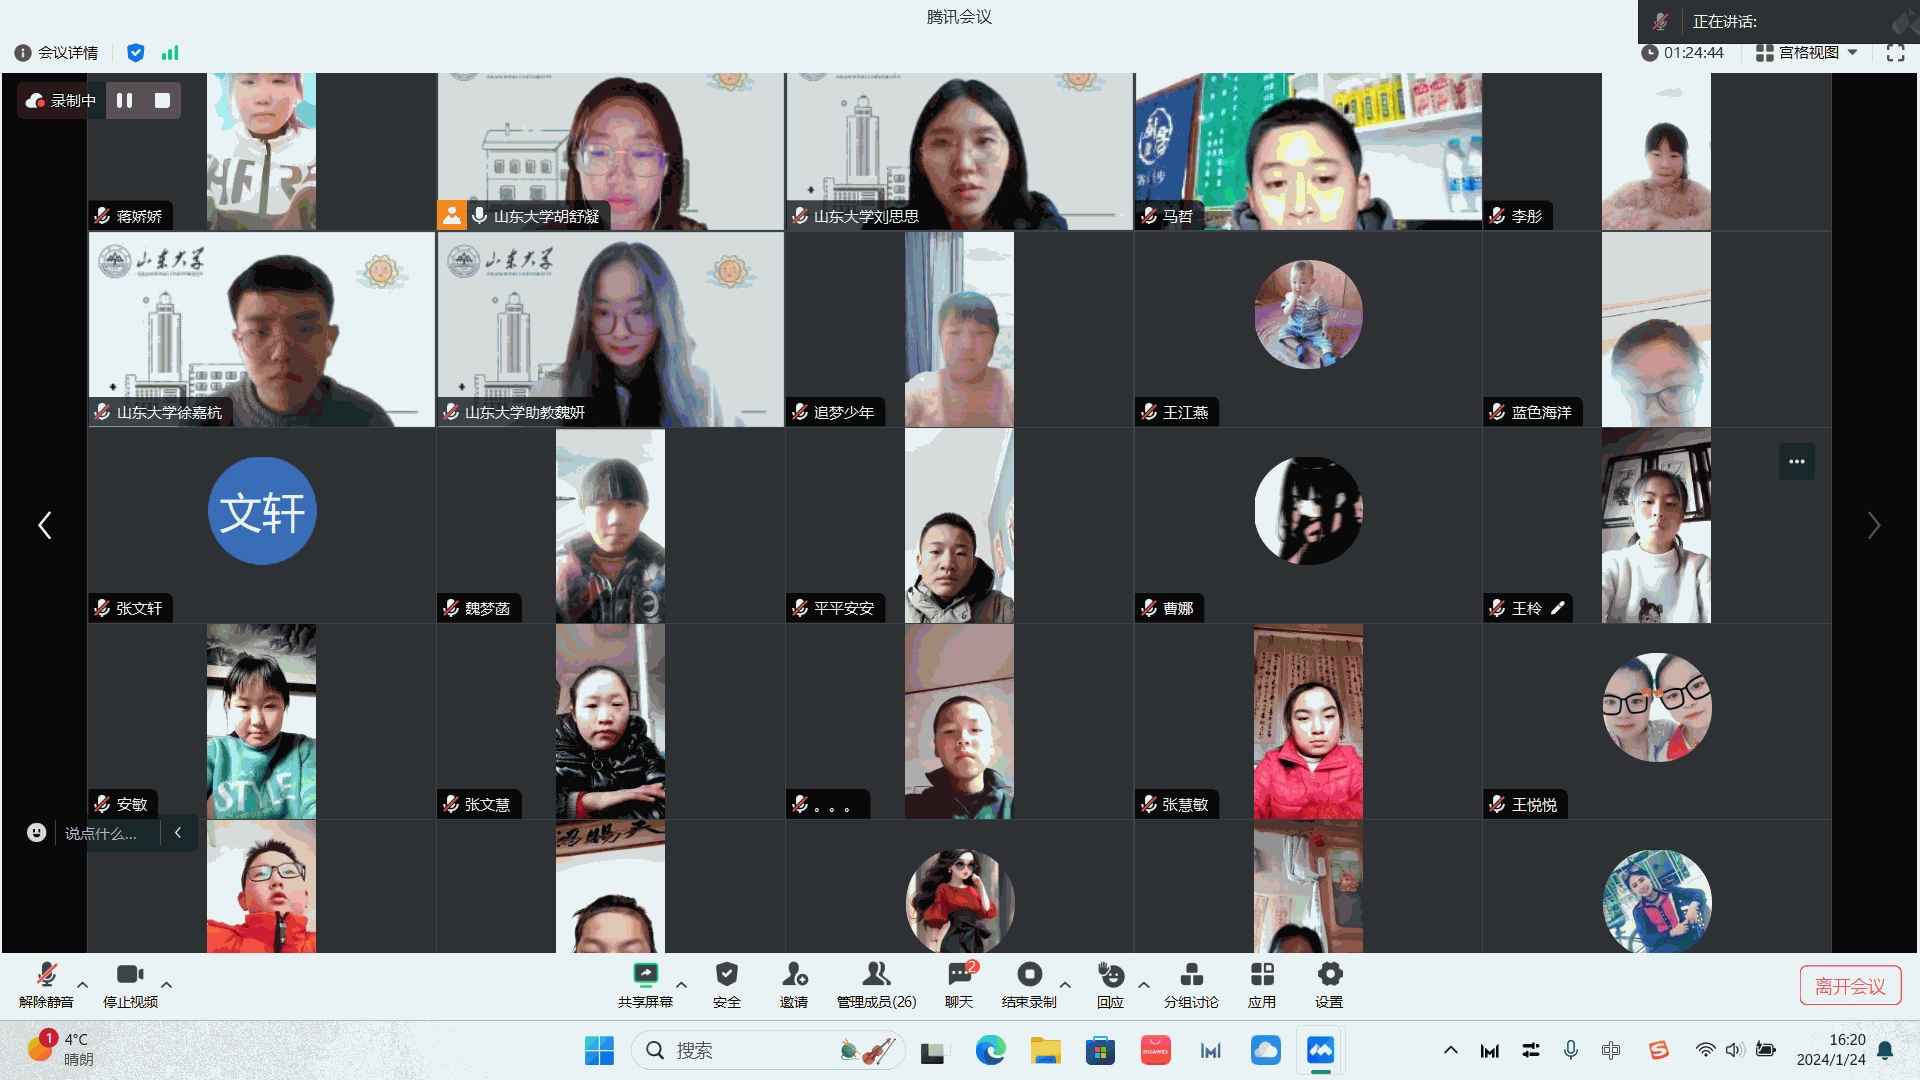Click the 离开会议 leave meeting button
1920x1080 pixels.
pos(1850,986)
